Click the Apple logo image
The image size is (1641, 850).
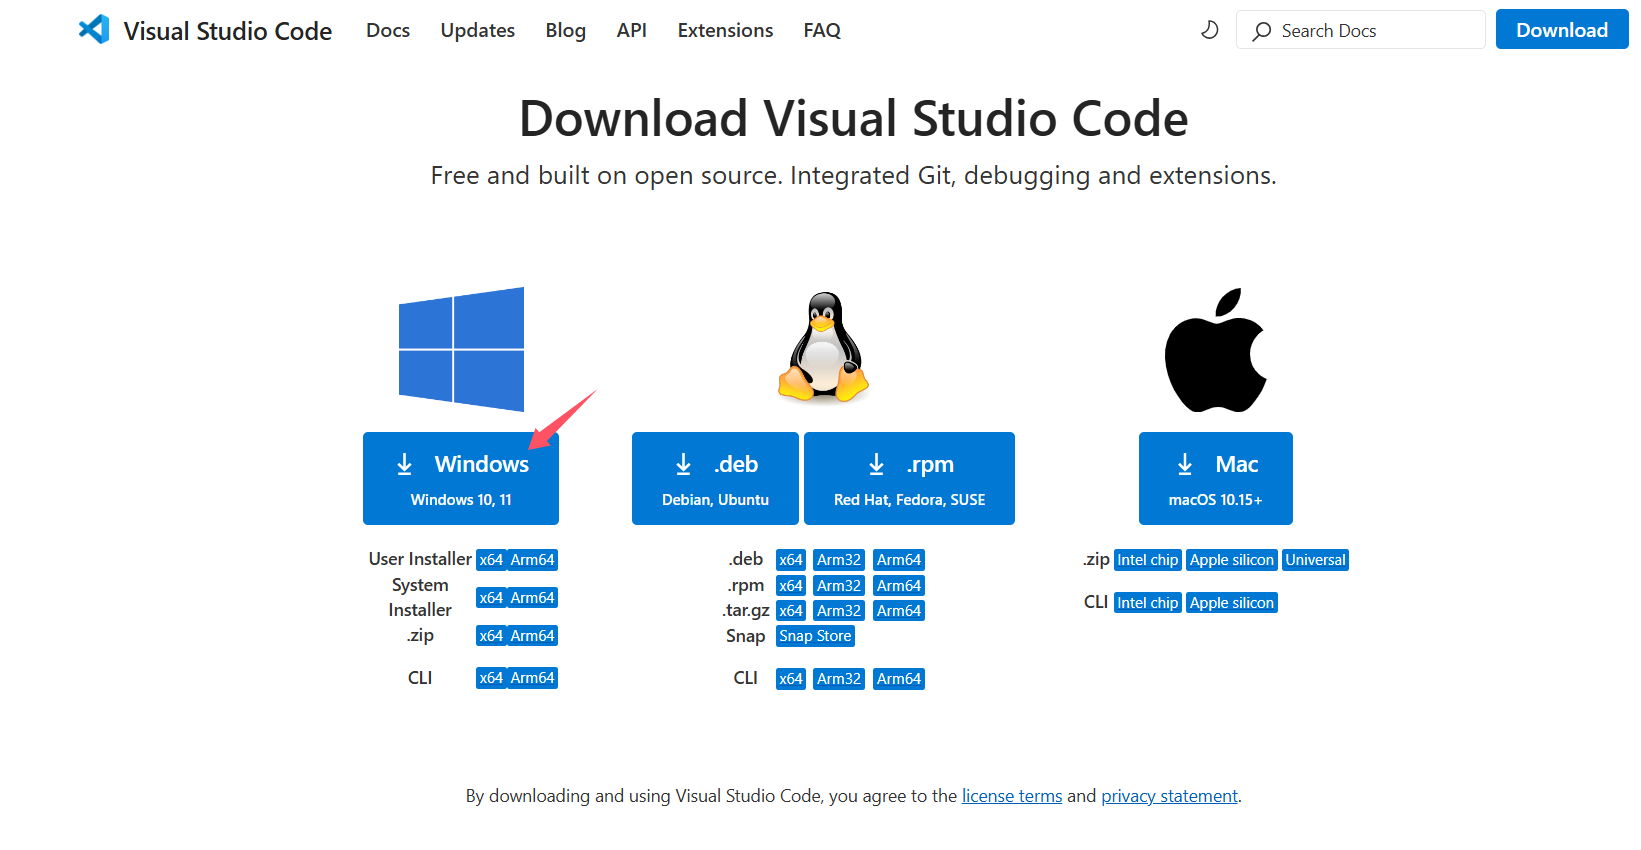(x=1216, y=350)
